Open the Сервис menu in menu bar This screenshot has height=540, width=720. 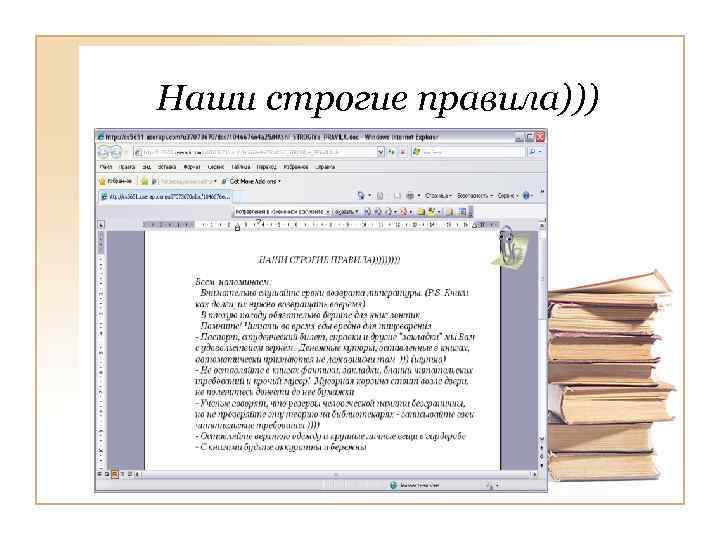tap(216, 167)
